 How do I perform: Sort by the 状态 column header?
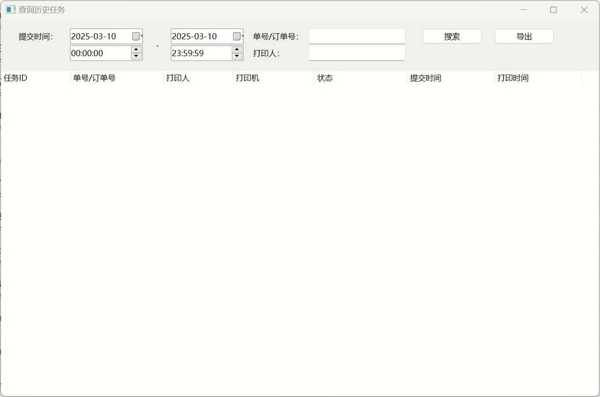(360, 78)
